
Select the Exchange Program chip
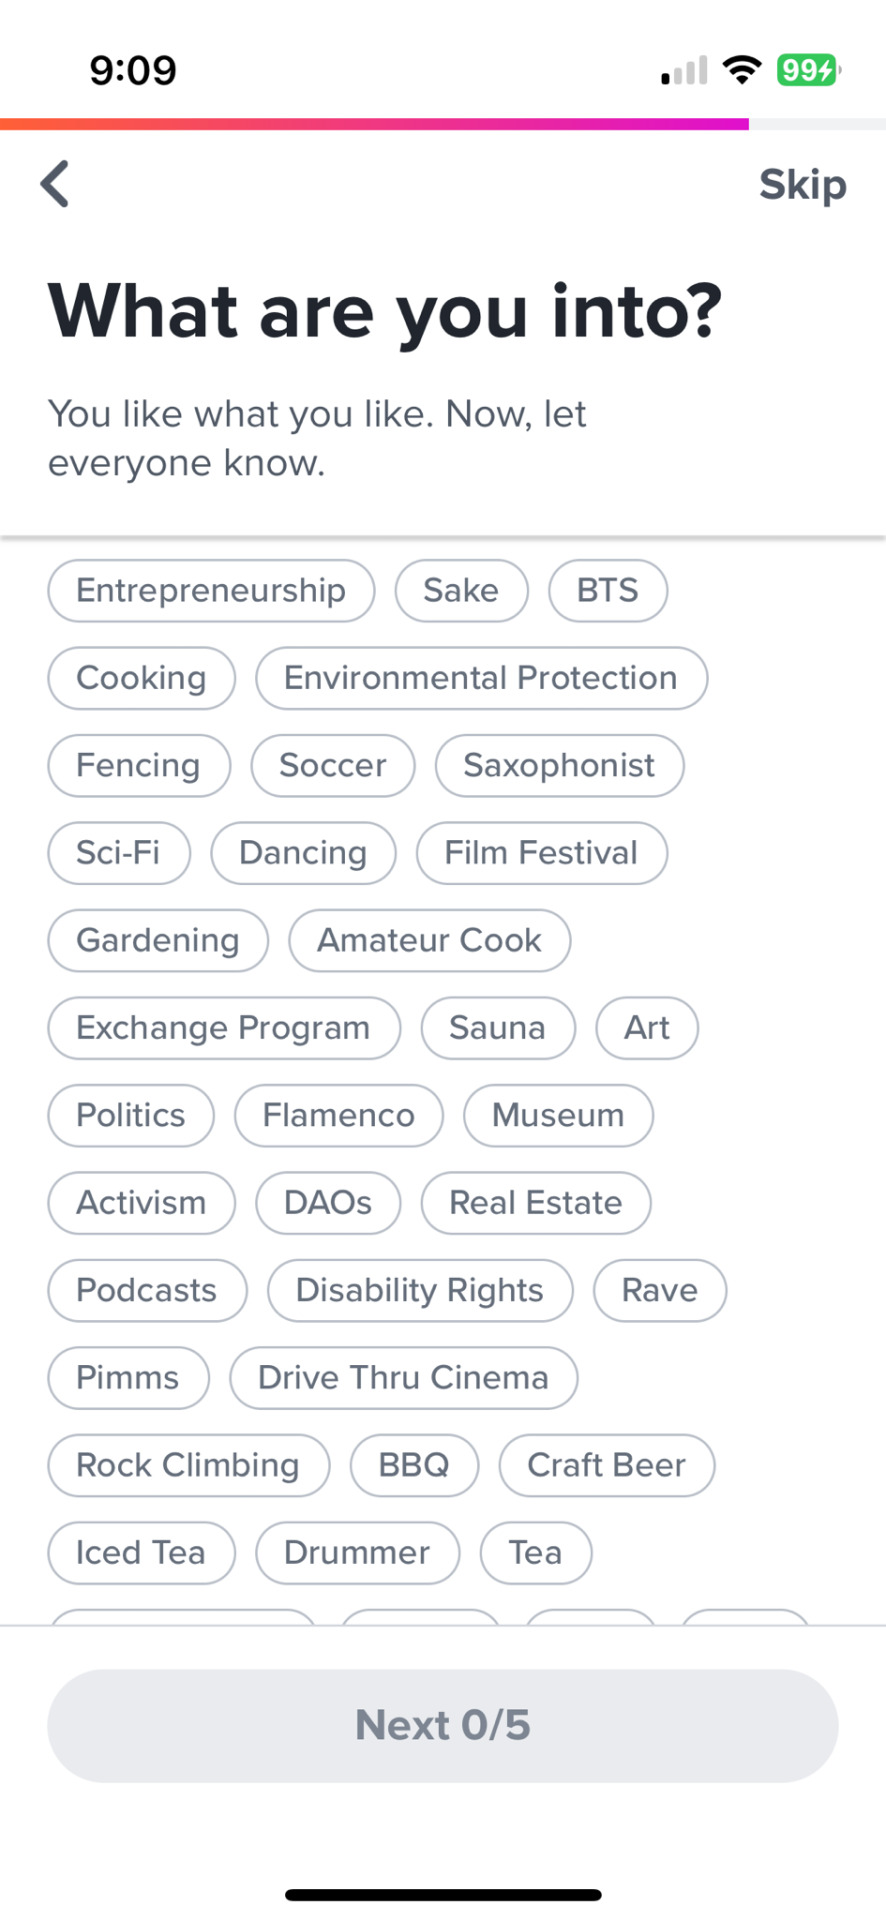pyautogui.click(x=223, y=1028)
